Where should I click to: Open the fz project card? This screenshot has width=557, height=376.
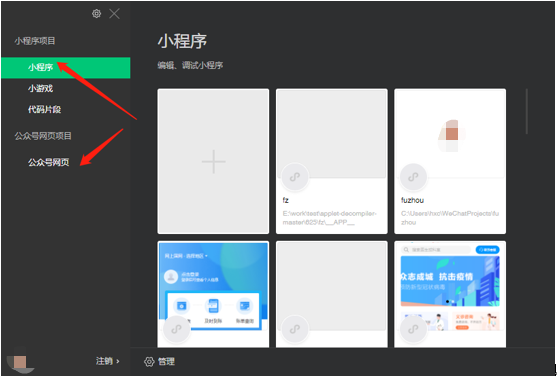point(332,161)
